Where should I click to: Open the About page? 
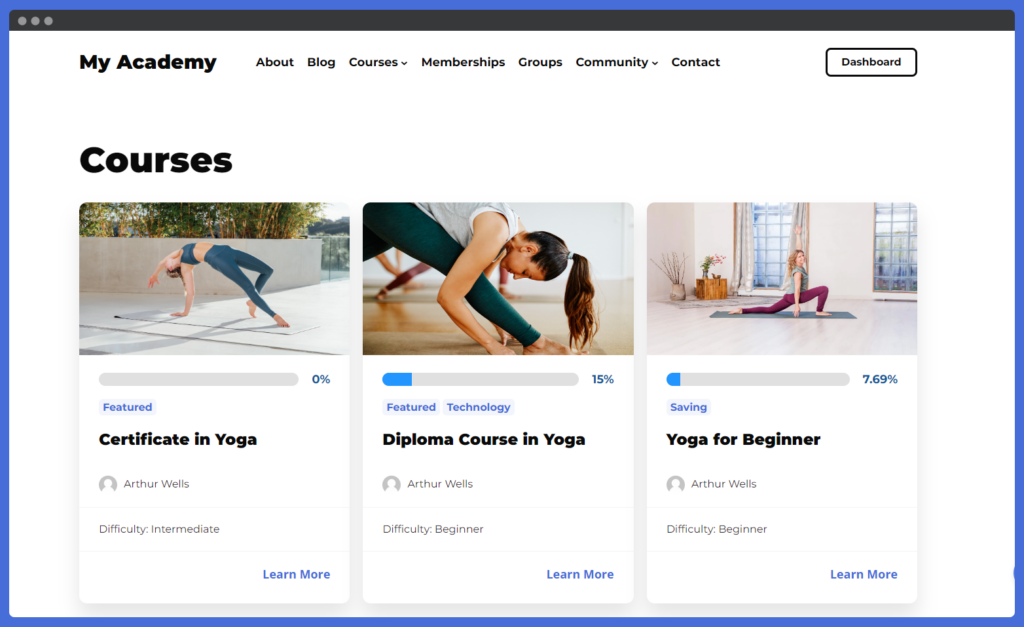tap(274, 62)
